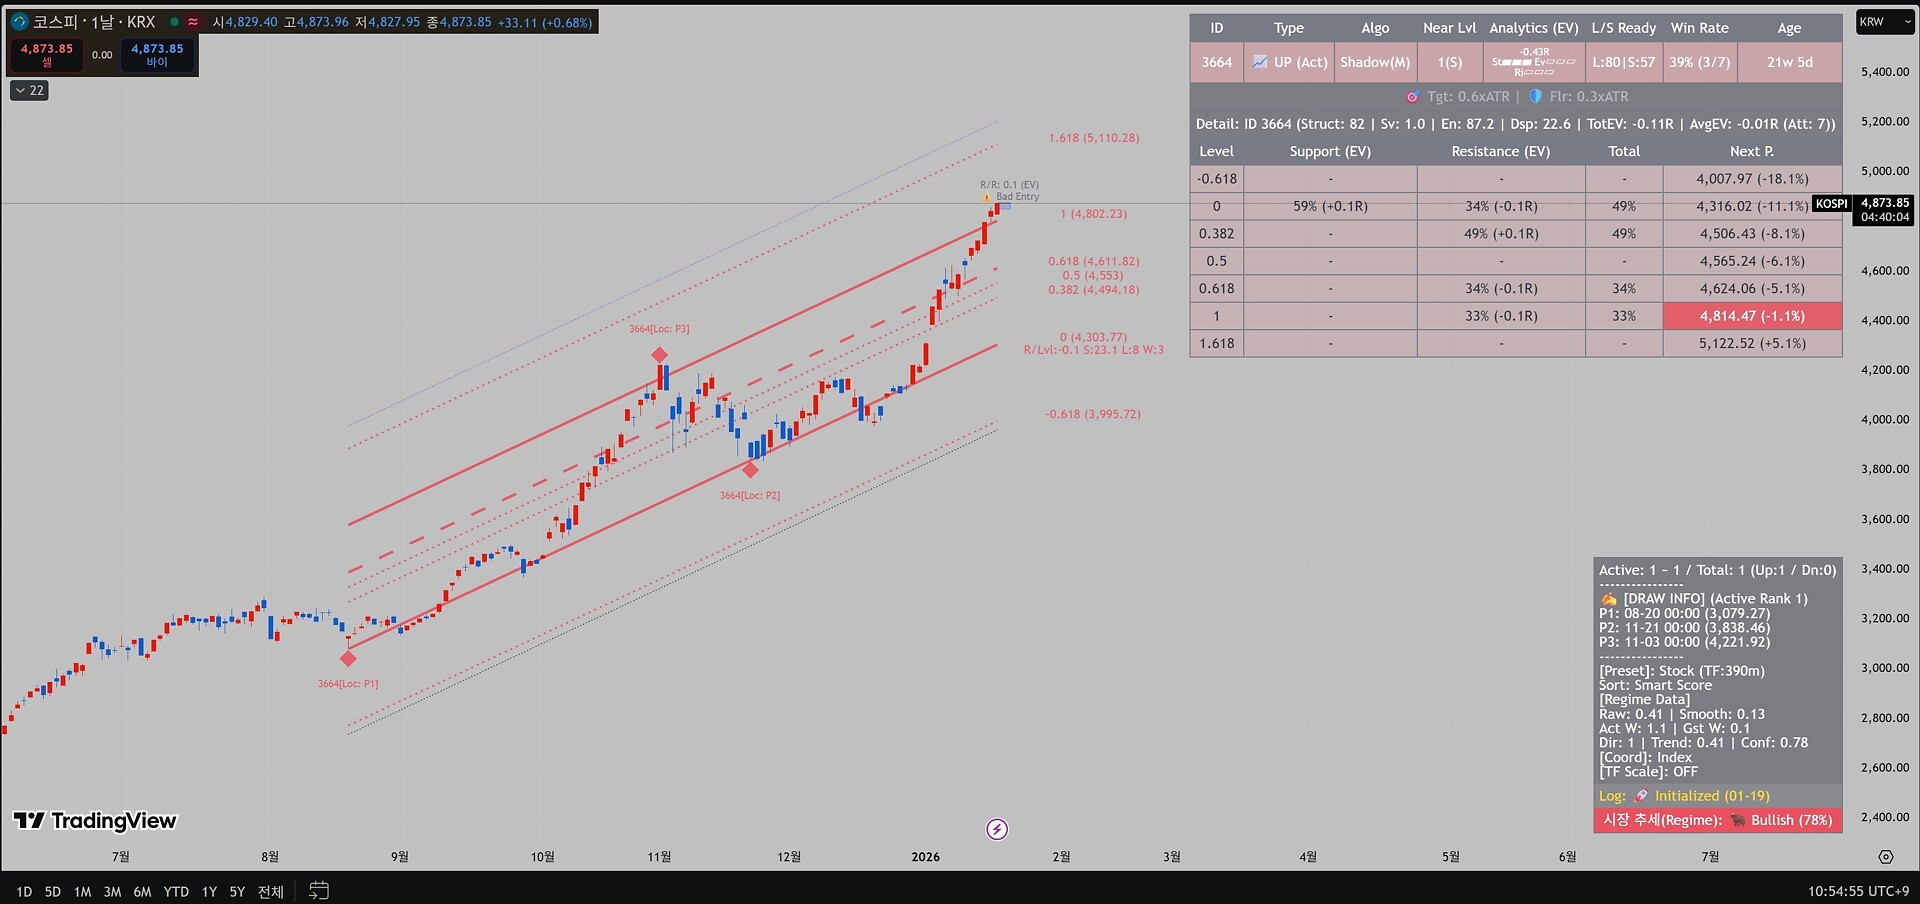
Task: Click the 시장 추세(Regime) Bullish bar
Action: (x=1718, y=820)
